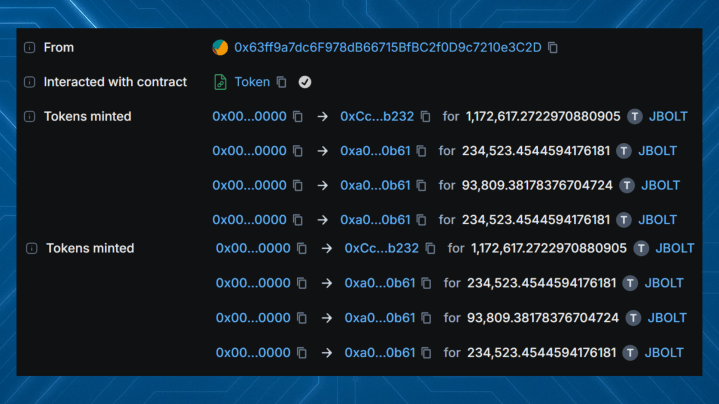The height and width of the screenshot is (404, 719).
Task: Click the T token icon in the upper 1,172,617.27 row
Action: (x=635, y=116)
